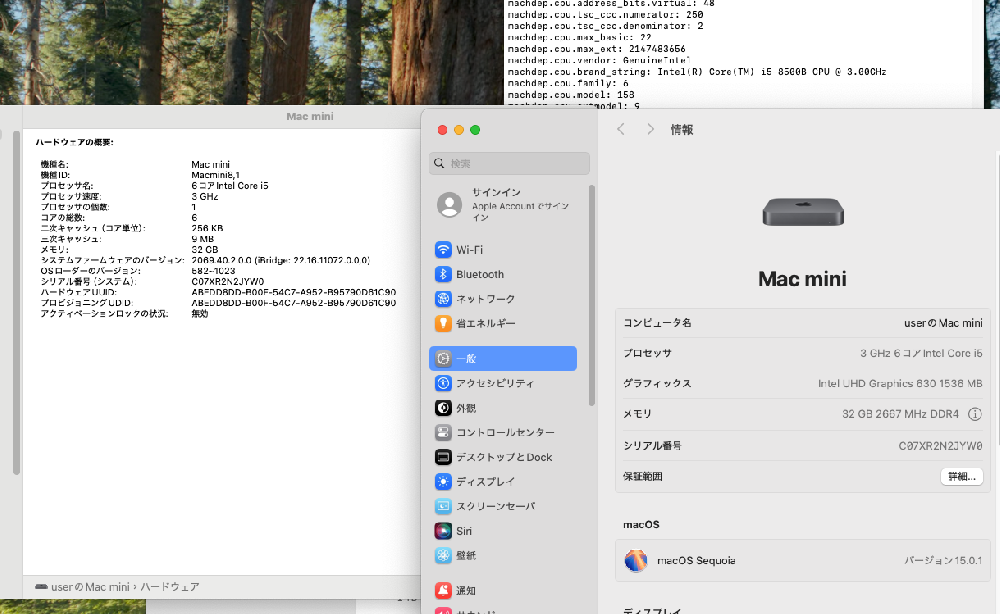Screen dimensions: 1000x614
Task: Click the プロビジョニングUDID value
Action: pyautogui.click(x=293, y=303)
